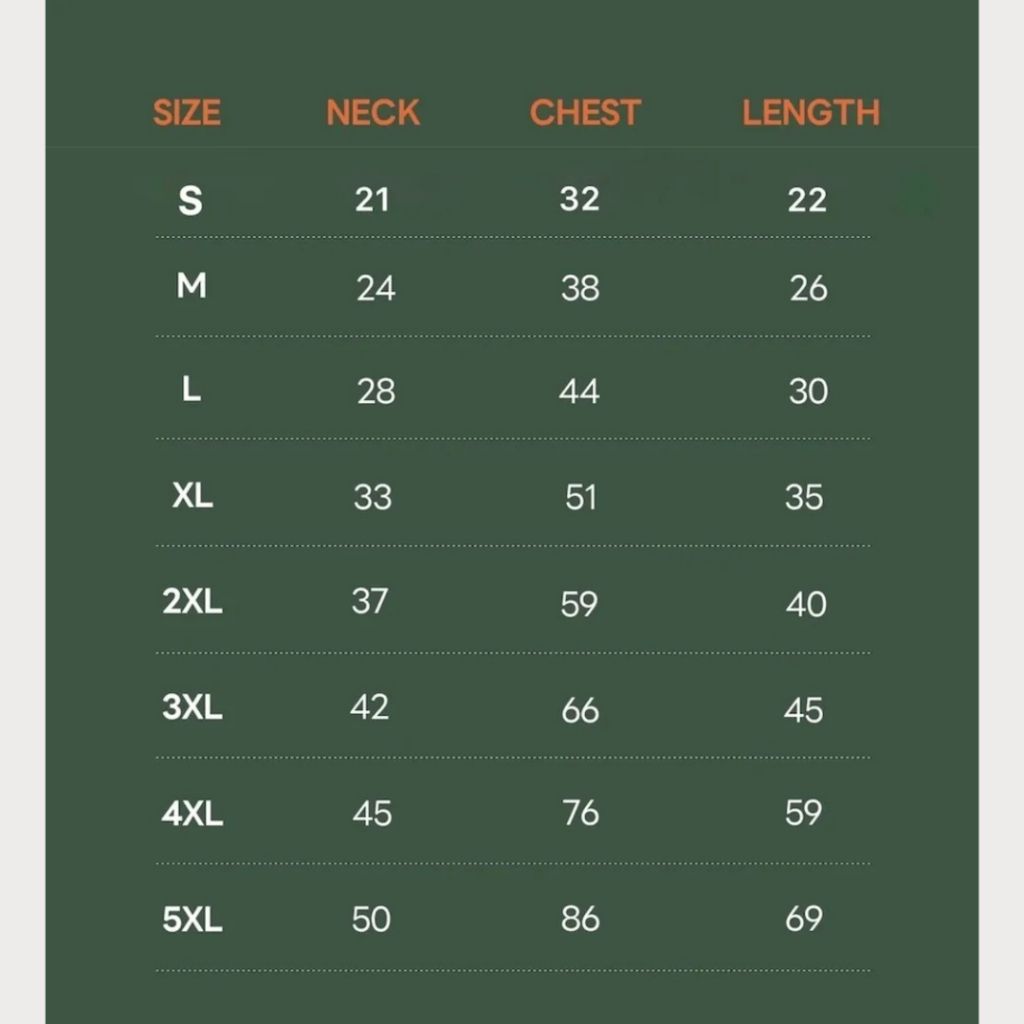Click neck value 21 for size S
This screenshot has width=1024, height=1024.
pyautogui.click(x=372, y=200)
